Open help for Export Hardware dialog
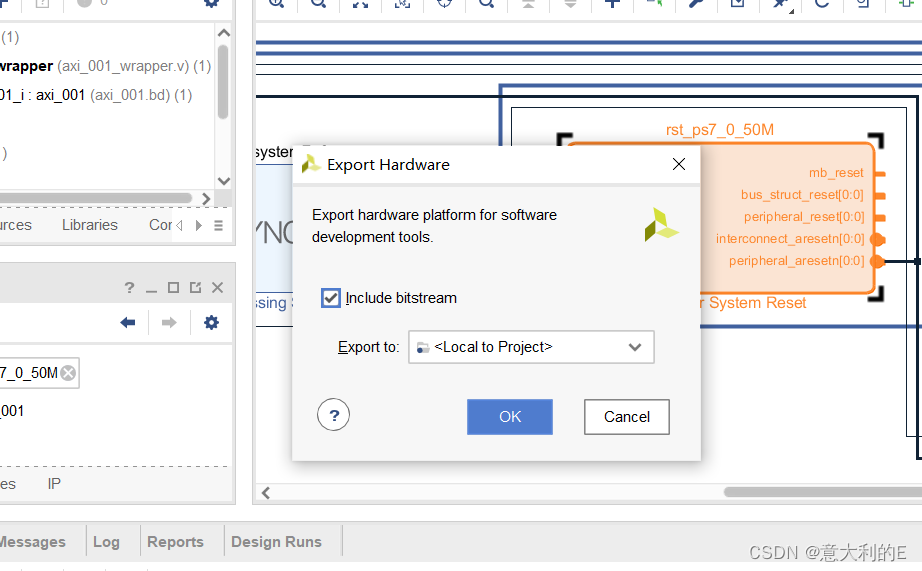Screen dimensions: 922x571 (x=333, y=415)
